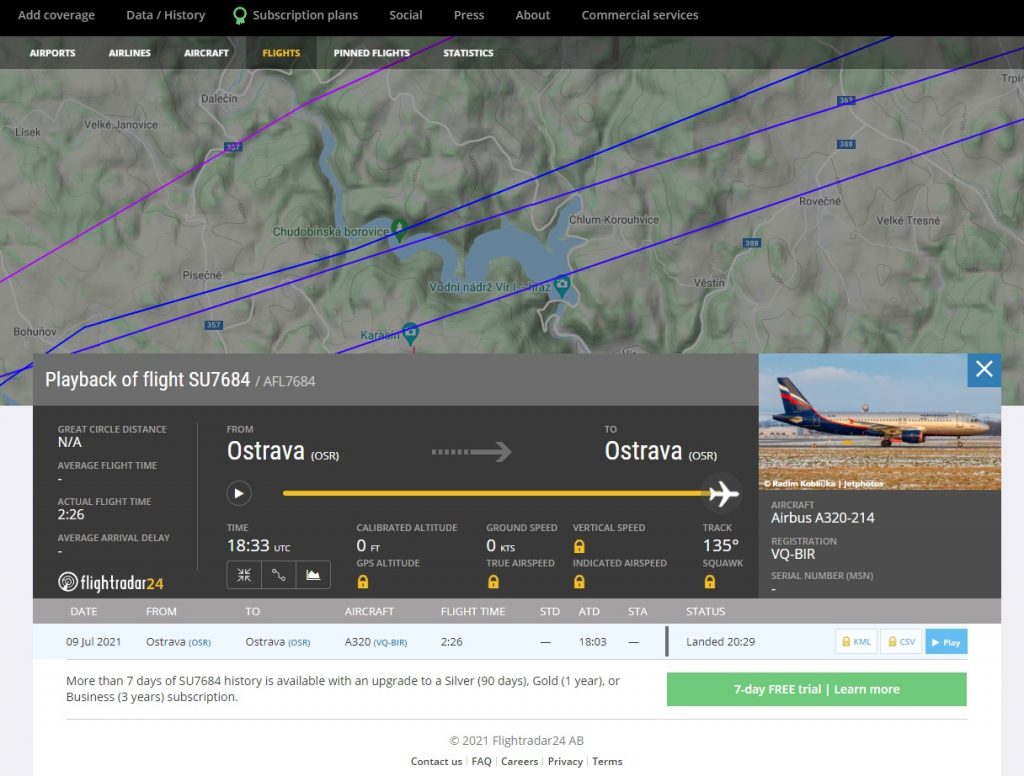Open the Contact us link
Image resolution: width=1024 pixels, height=776 pixels.
pyautogui.click(x=436, y=762)
